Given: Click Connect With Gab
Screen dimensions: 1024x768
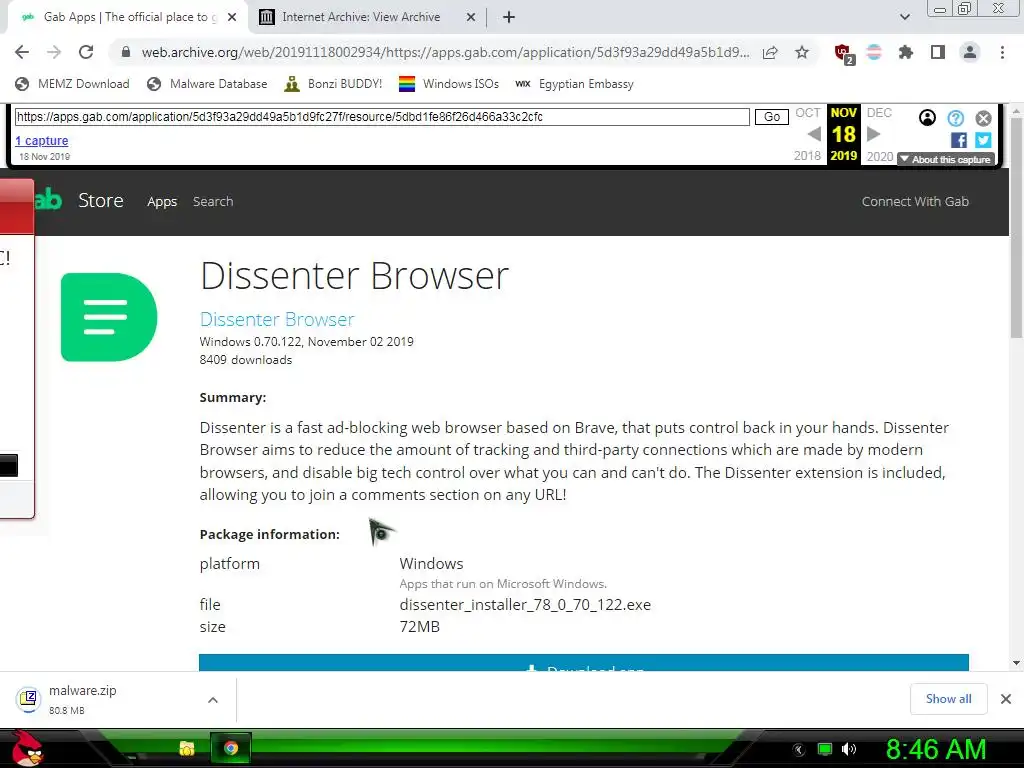Looking at the screenshot, I should pyautogui.click(x=915, y=201).
